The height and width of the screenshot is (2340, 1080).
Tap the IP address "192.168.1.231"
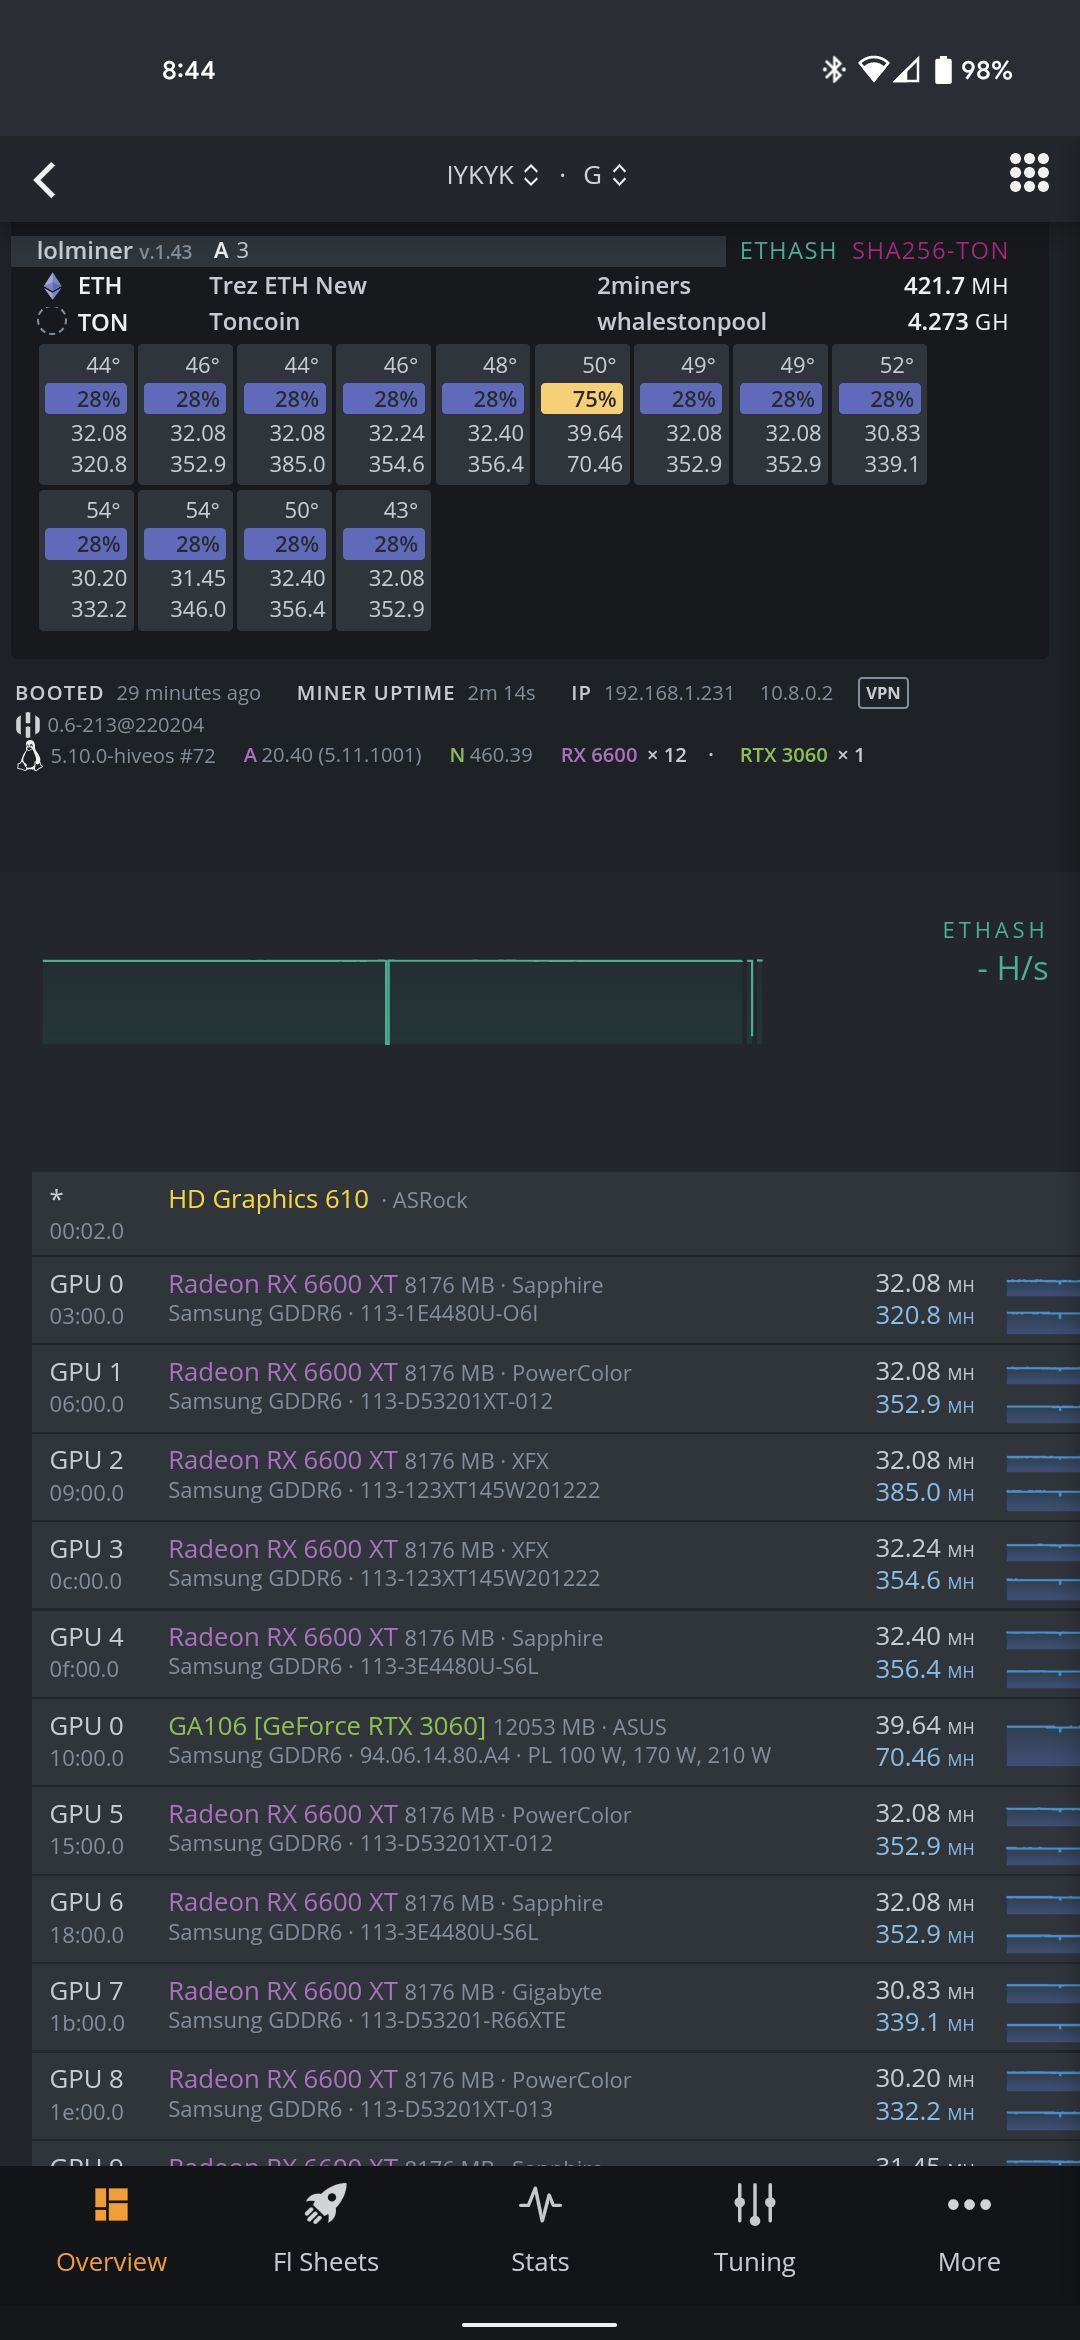(x=669, y=693)
